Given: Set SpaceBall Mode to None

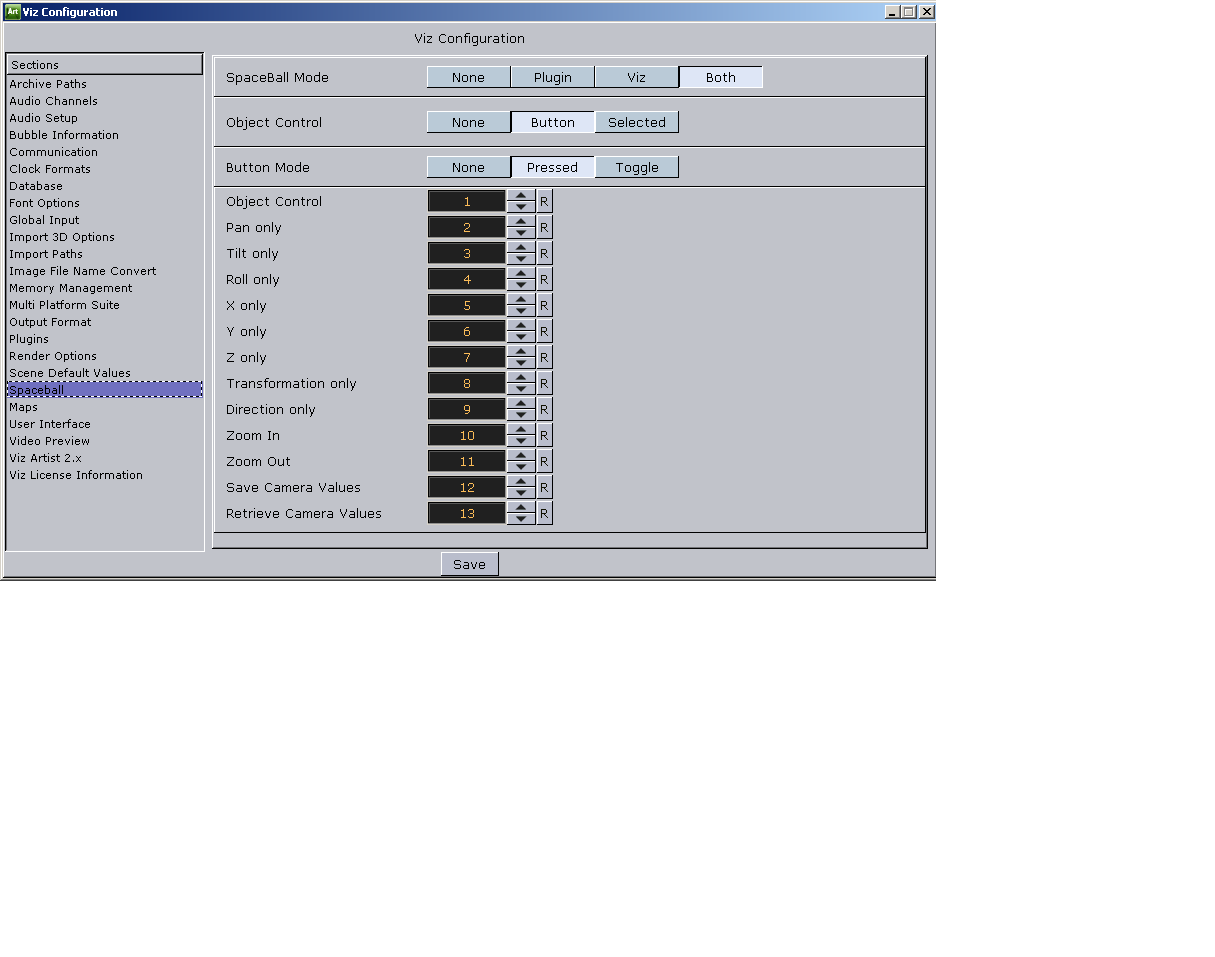Looking at the screenshot, I should (x=468, y=78).
